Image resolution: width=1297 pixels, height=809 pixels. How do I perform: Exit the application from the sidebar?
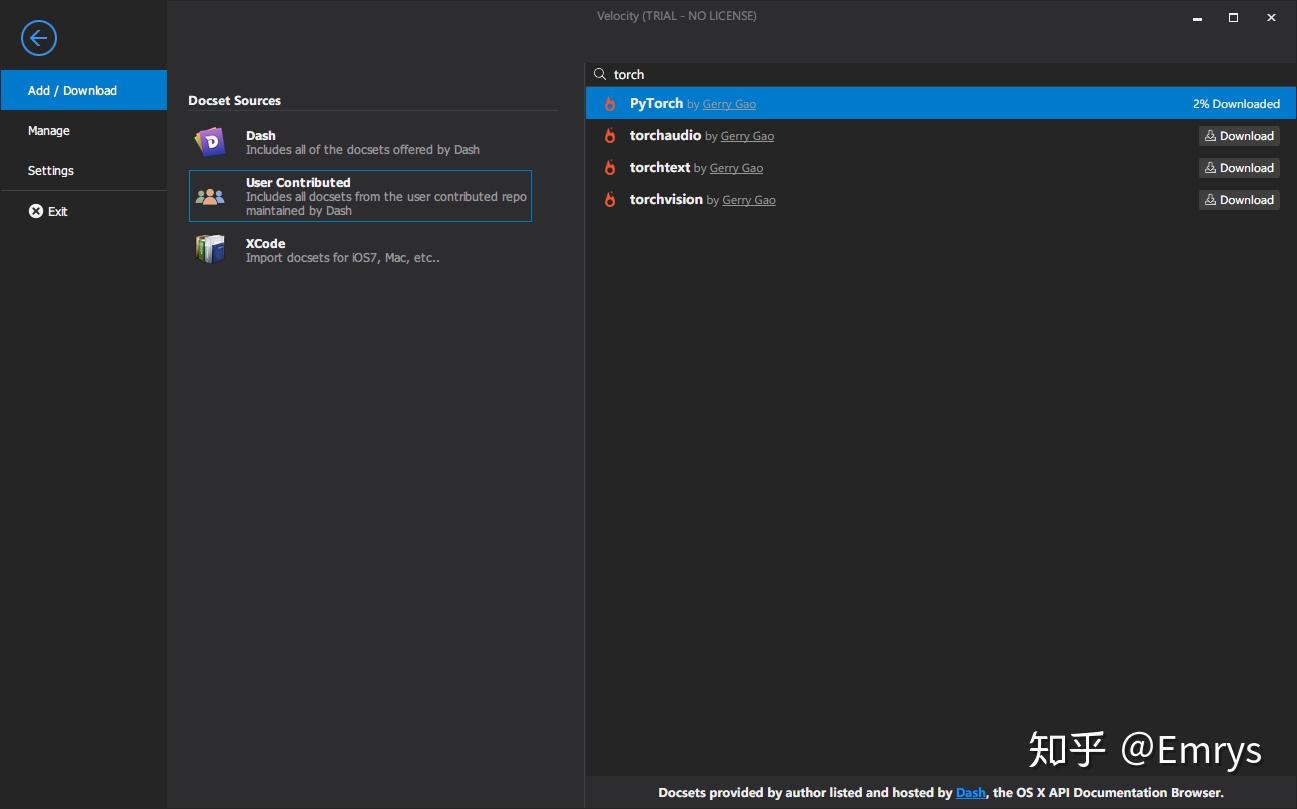click(x=49, y=212)
